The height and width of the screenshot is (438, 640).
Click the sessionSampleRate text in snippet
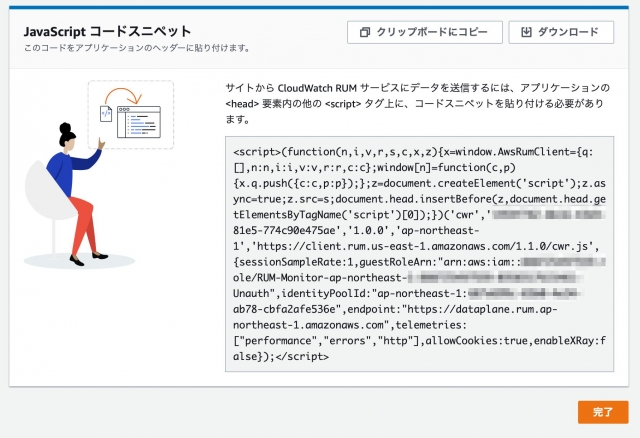[x=293, y=262]
